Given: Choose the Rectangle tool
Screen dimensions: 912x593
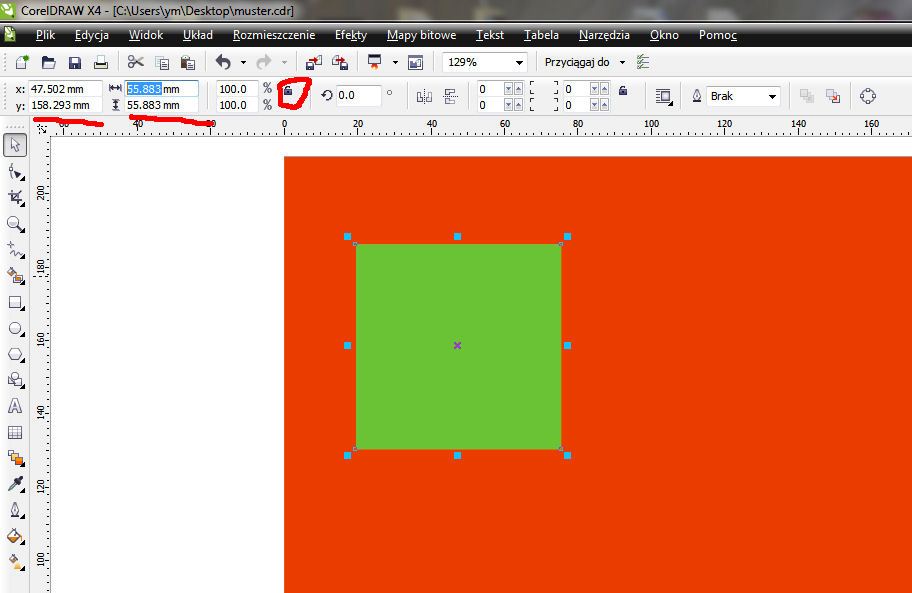Looking at the screenshot, I should (15, 302).
